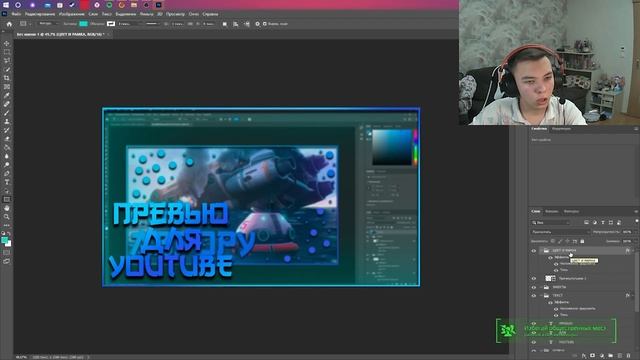Open the layer filter type dropdown
The image size is (640, 360).
(x=551, y=222)
